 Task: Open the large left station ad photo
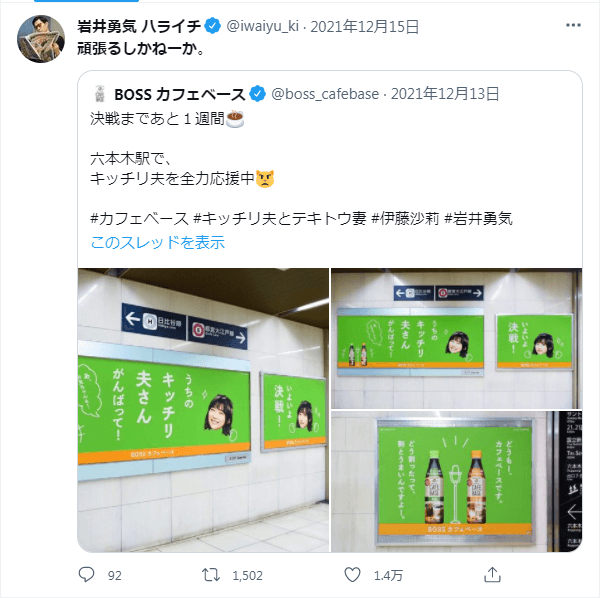point(203,410)
